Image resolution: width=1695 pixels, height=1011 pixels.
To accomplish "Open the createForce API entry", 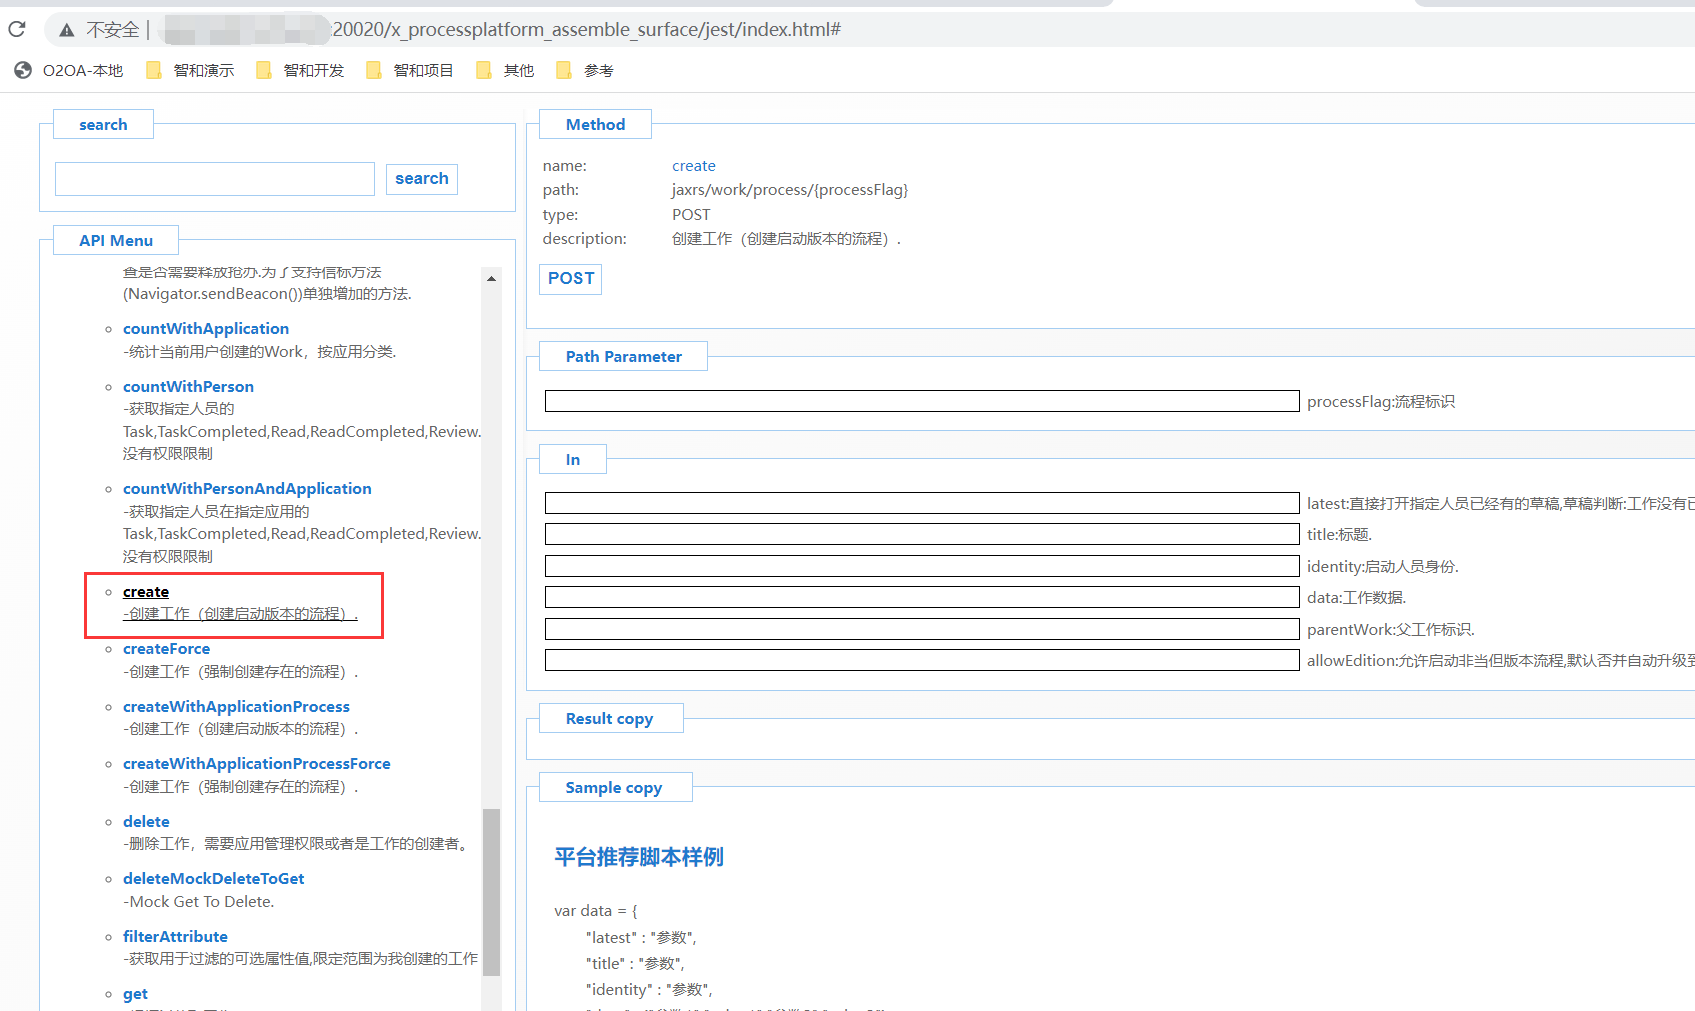I will [166, 649].
